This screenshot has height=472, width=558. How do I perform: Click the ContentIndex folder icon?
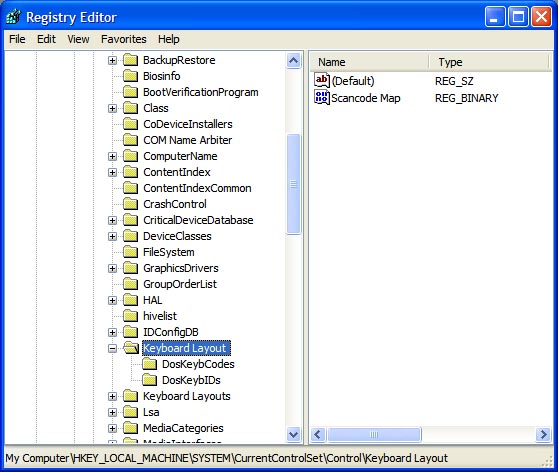point(131,172)
